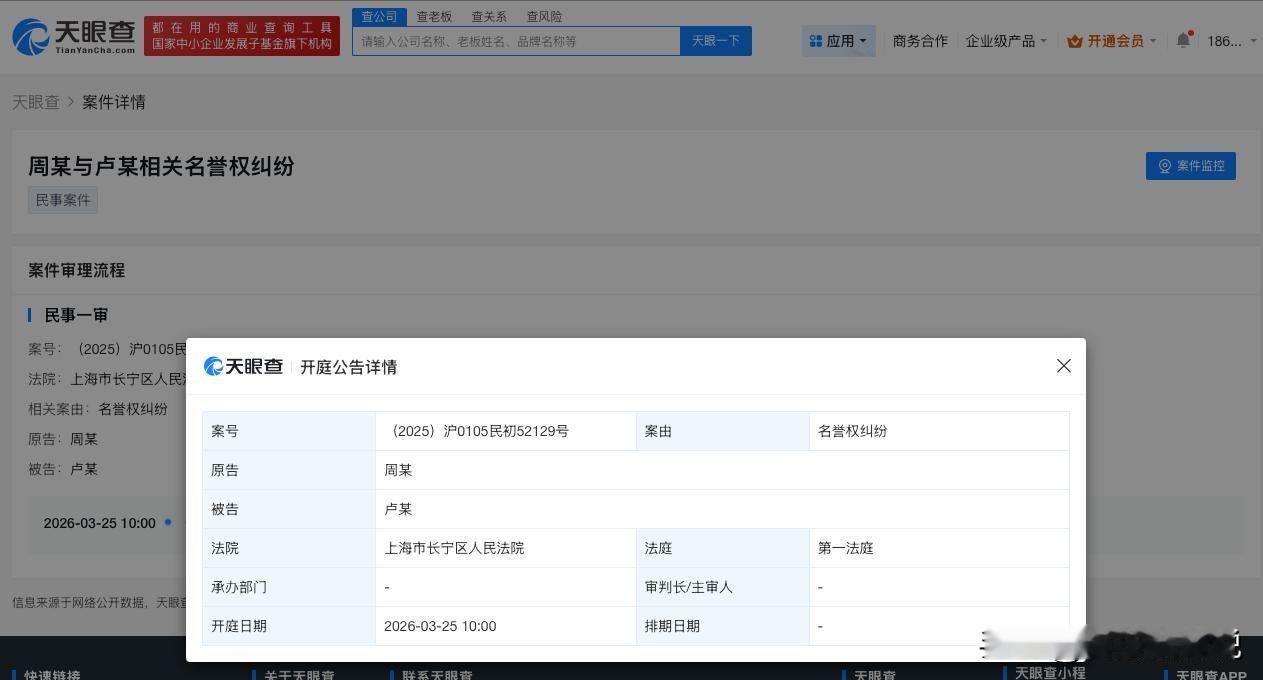Image resolution: width=1263 pixels, height=680 pixels.
Task: Click 开庭日期 label in dialog
Action: click(x=239, y=626)
